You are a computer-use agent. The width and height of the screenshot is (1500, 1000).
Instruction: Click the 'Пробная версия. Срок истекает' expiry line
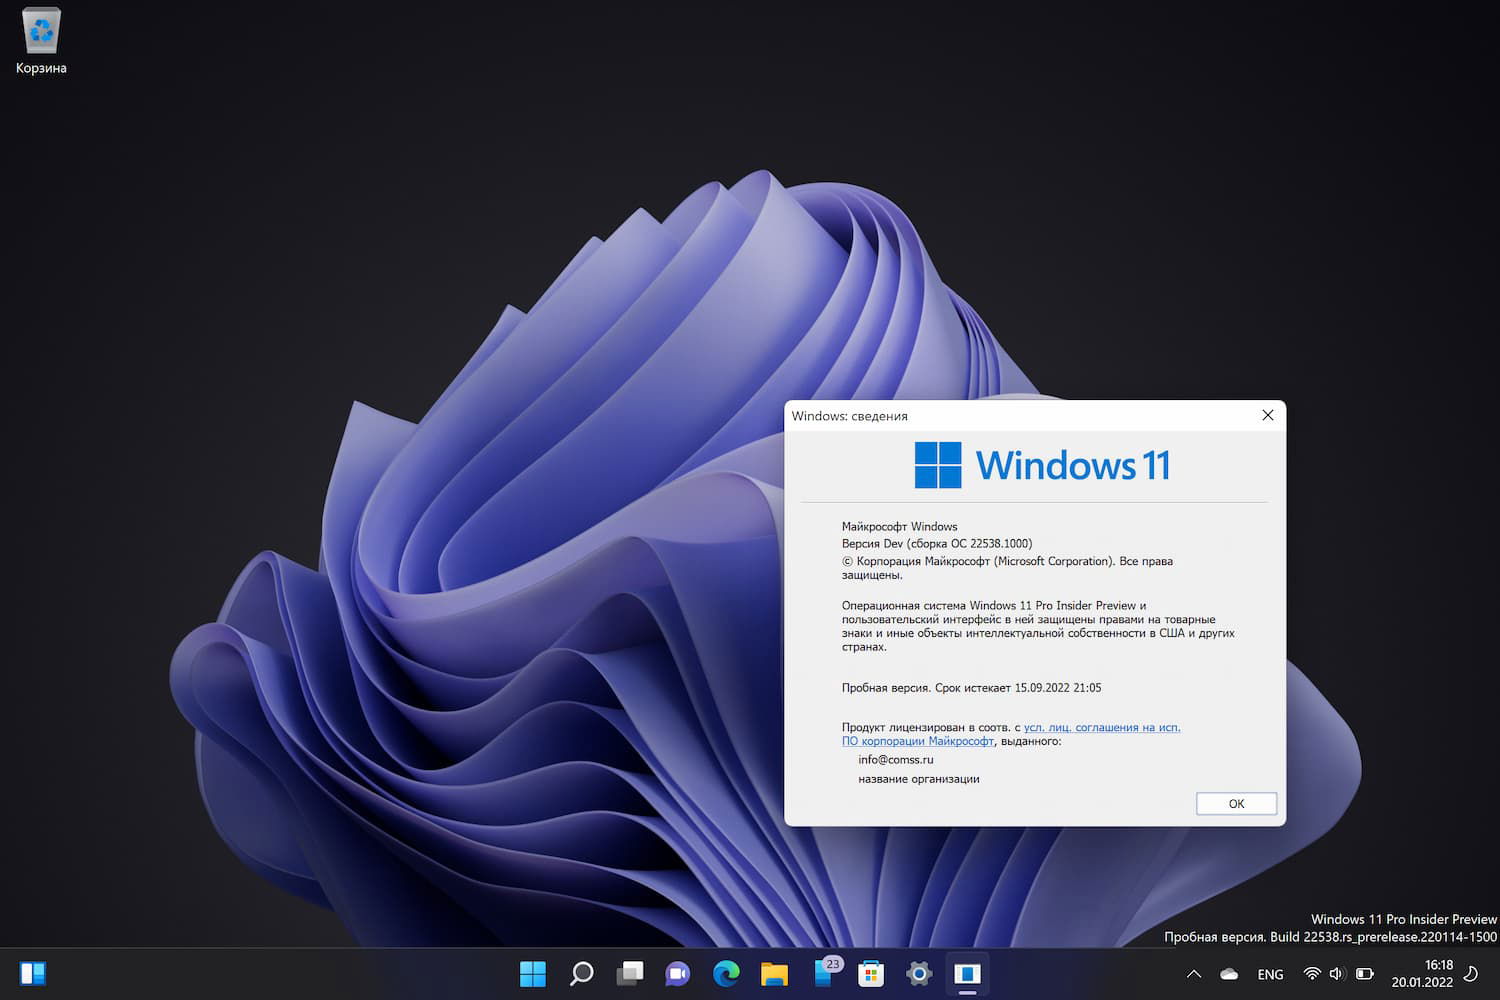971,688
